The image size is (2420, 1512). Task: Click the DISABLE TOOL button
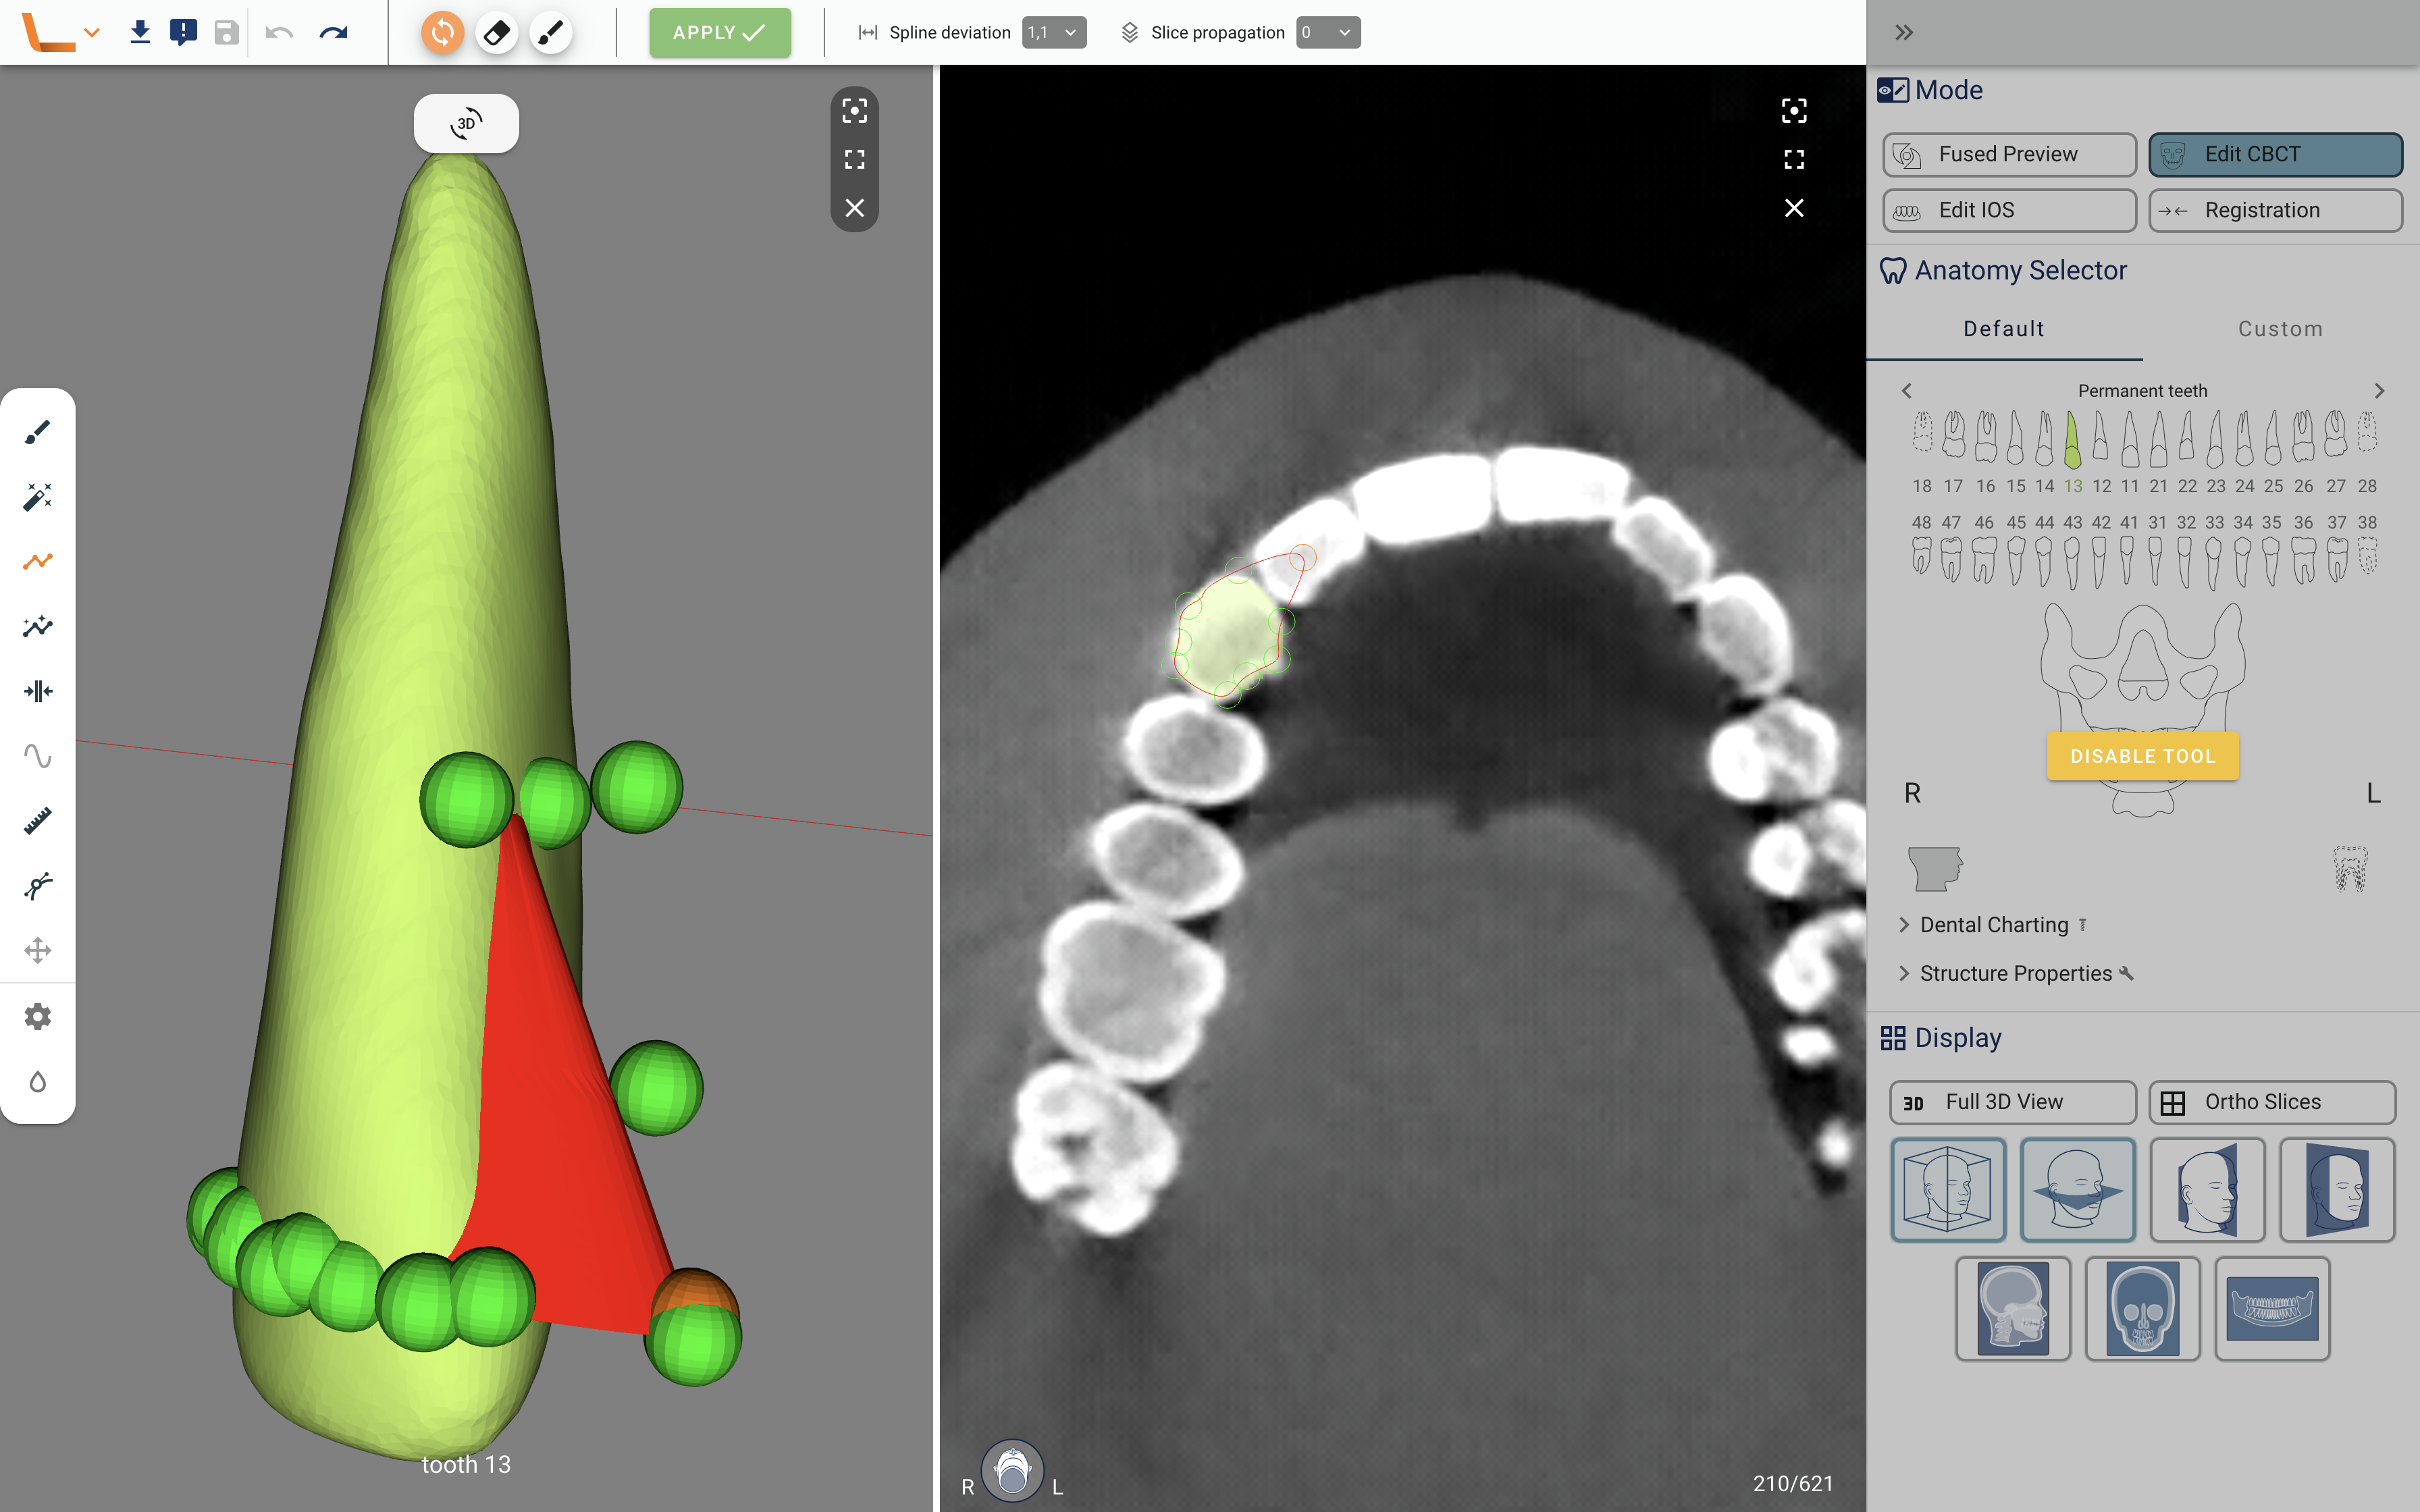pyautogui.click(x=2142, y=756)
